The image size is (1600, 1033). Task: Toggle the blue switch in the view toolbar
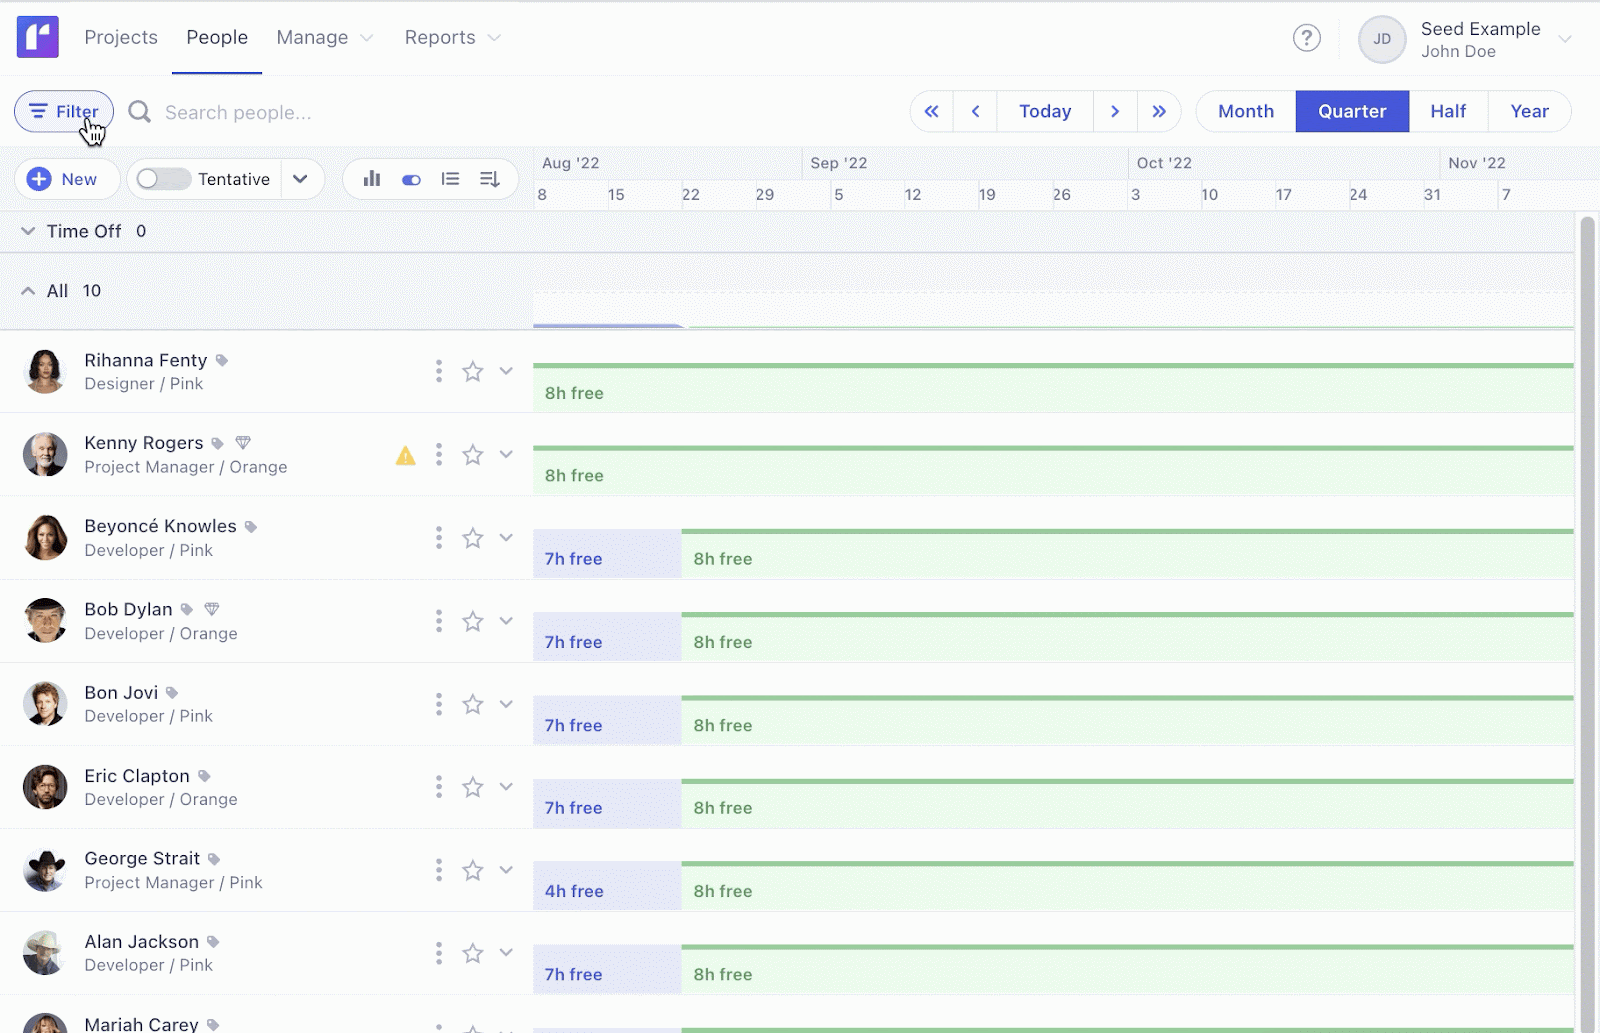coord(411,178)
